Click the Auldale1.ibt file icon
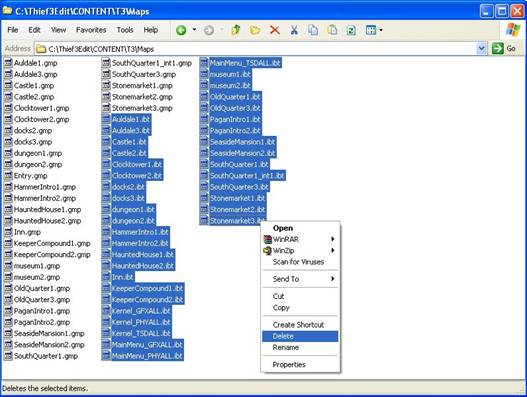The width and height of the screenshot is (527, 397). click(x=106, y=119)
